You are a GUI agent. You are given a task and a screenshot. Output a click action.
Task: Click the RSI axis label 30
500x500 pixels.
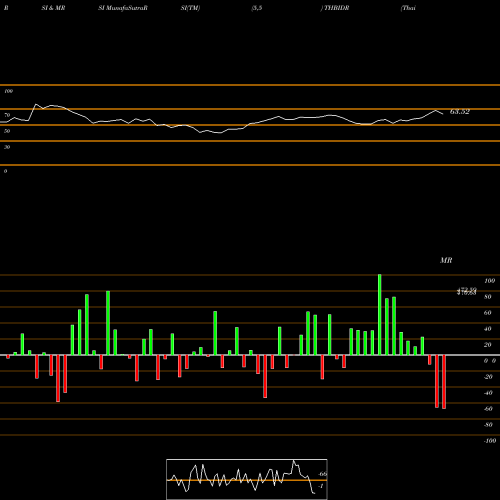pyautogui.click(x=7, y=147)
